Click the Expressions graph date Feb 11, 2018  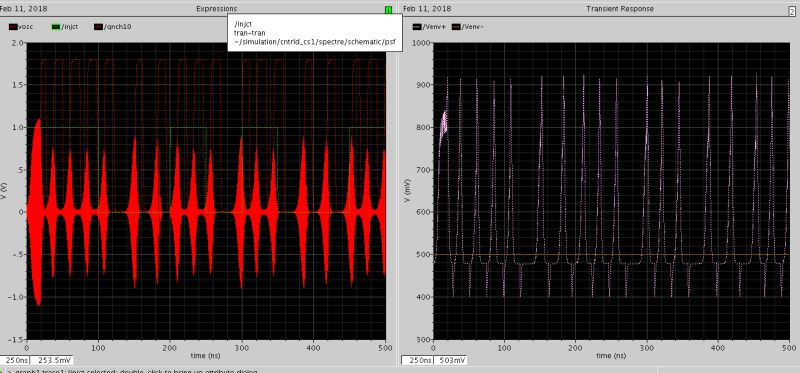(x=24, y=9)
